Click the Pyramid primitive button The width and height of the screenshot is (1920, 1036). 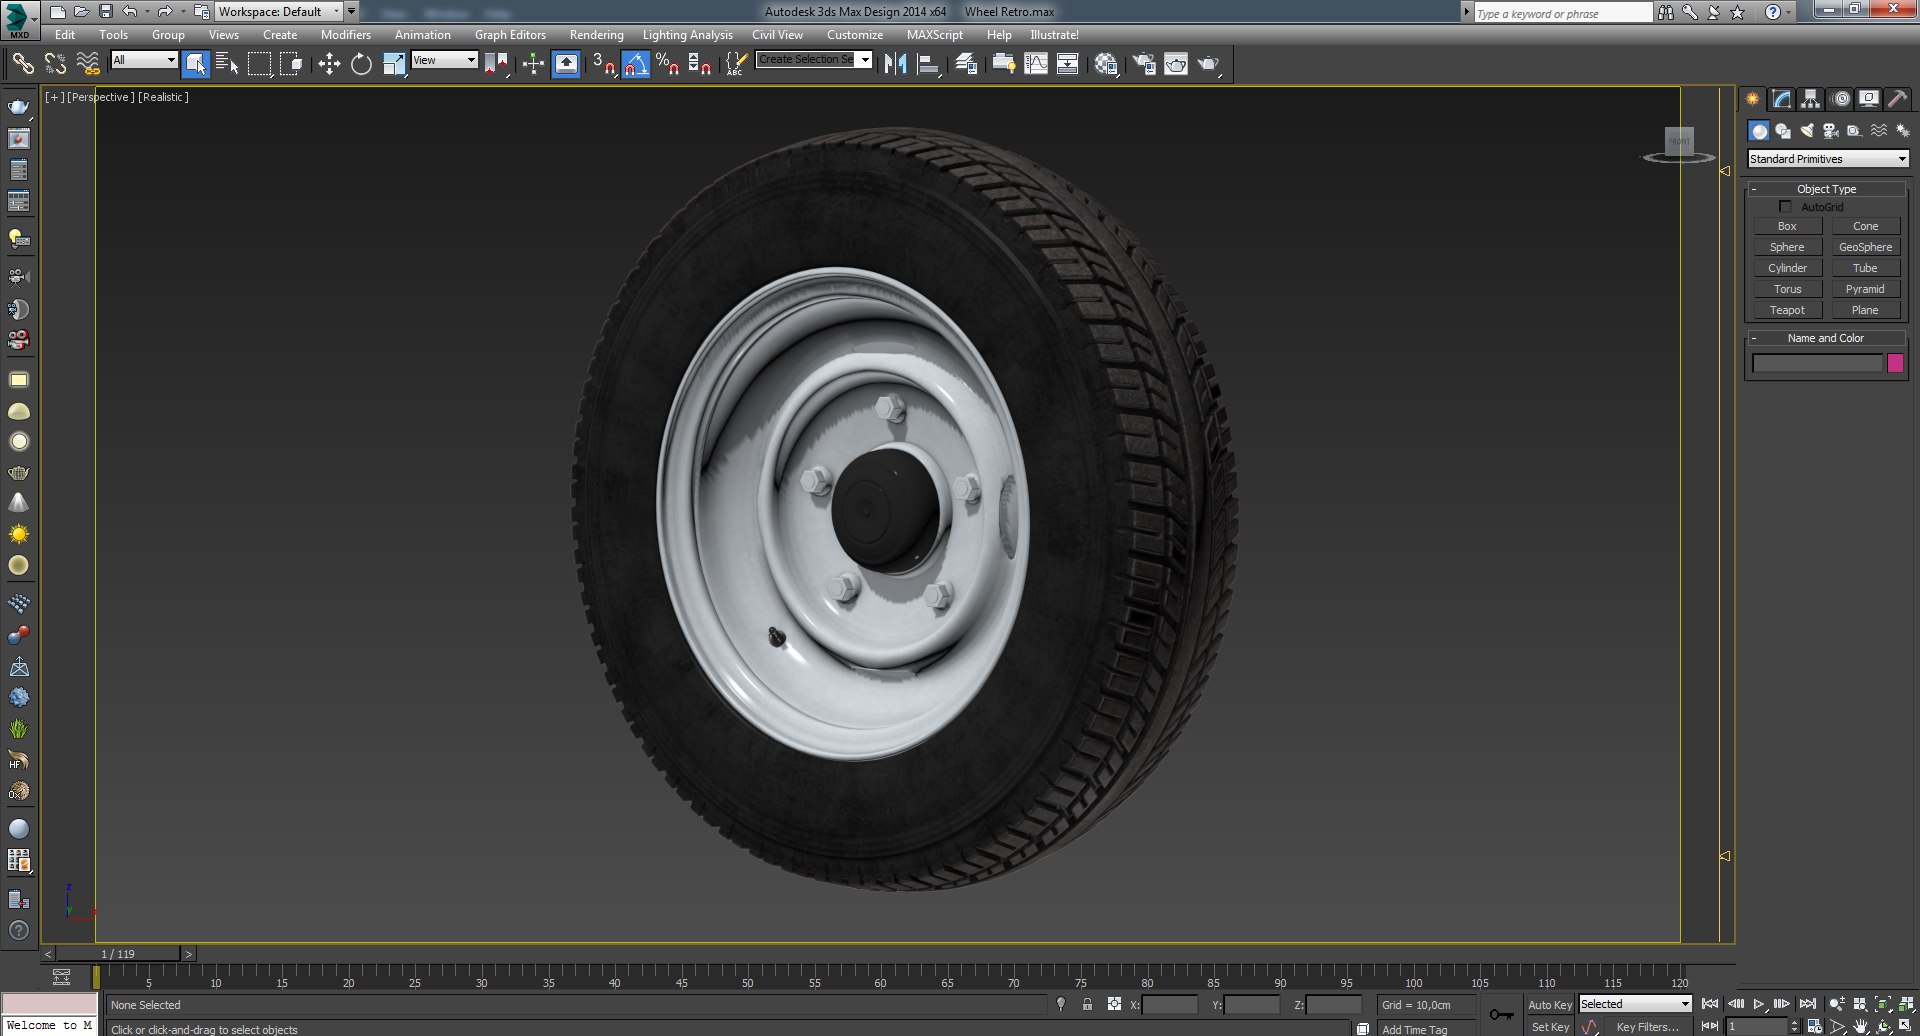coord(1865,290)
